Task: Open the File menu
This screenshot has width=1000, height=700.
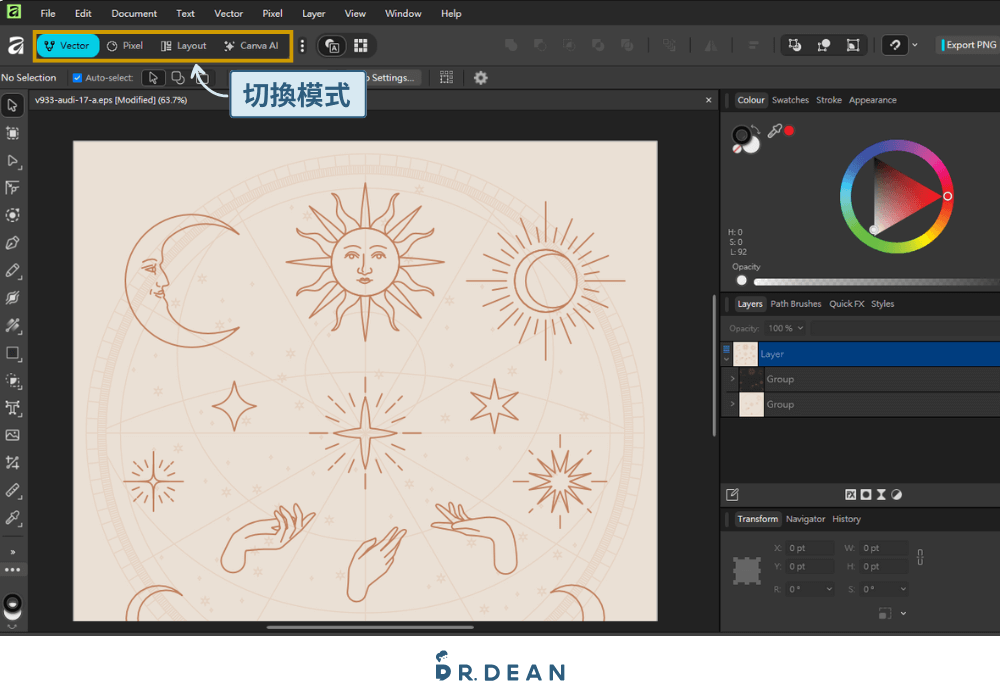Action: (48, 13)
